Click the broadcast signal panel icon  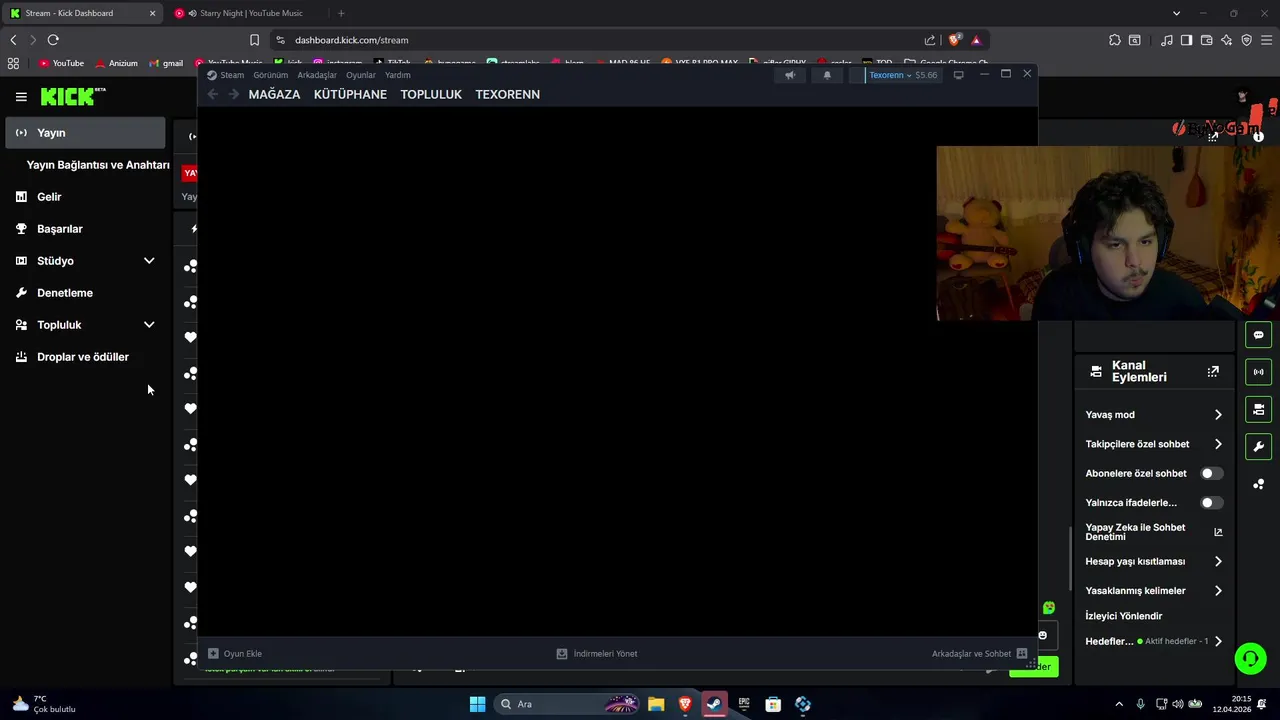click(1259, 372)
